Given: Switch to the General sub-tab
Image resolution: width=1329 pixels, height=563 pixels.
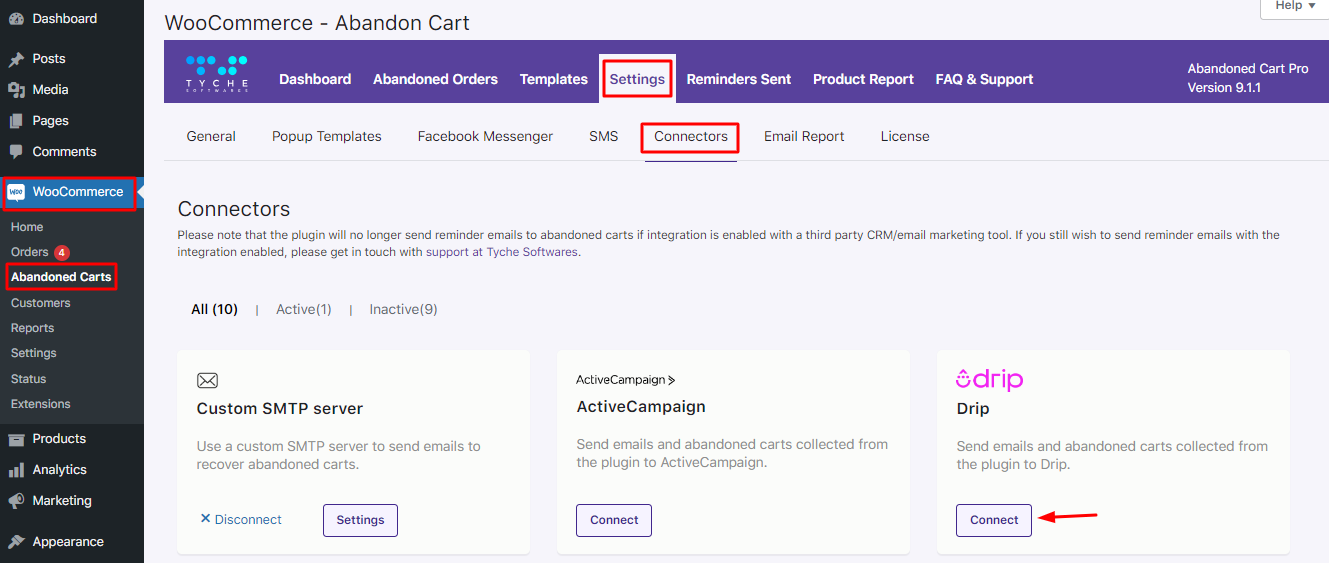Looking at the screenshot, I should (211, 136).
